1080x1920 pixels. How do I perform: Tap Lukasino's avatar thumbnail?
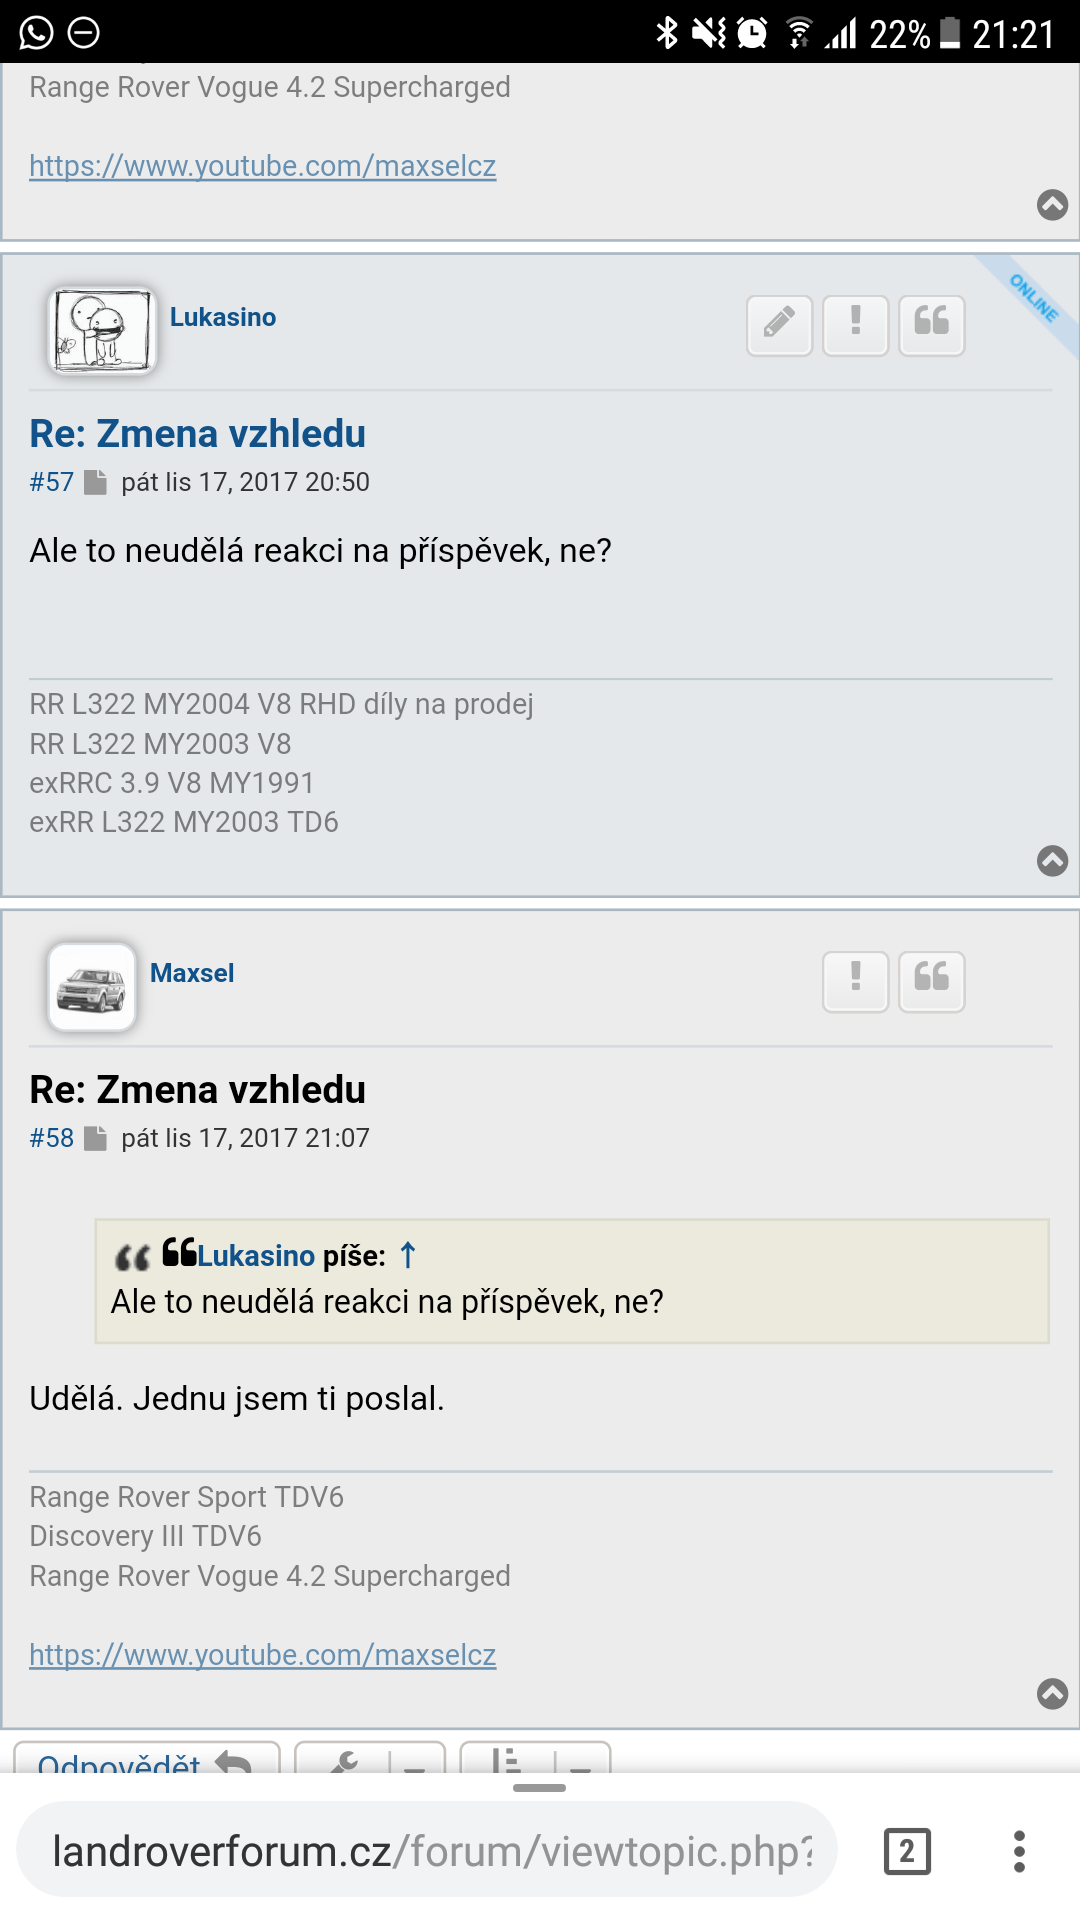(x=102, y=330)
